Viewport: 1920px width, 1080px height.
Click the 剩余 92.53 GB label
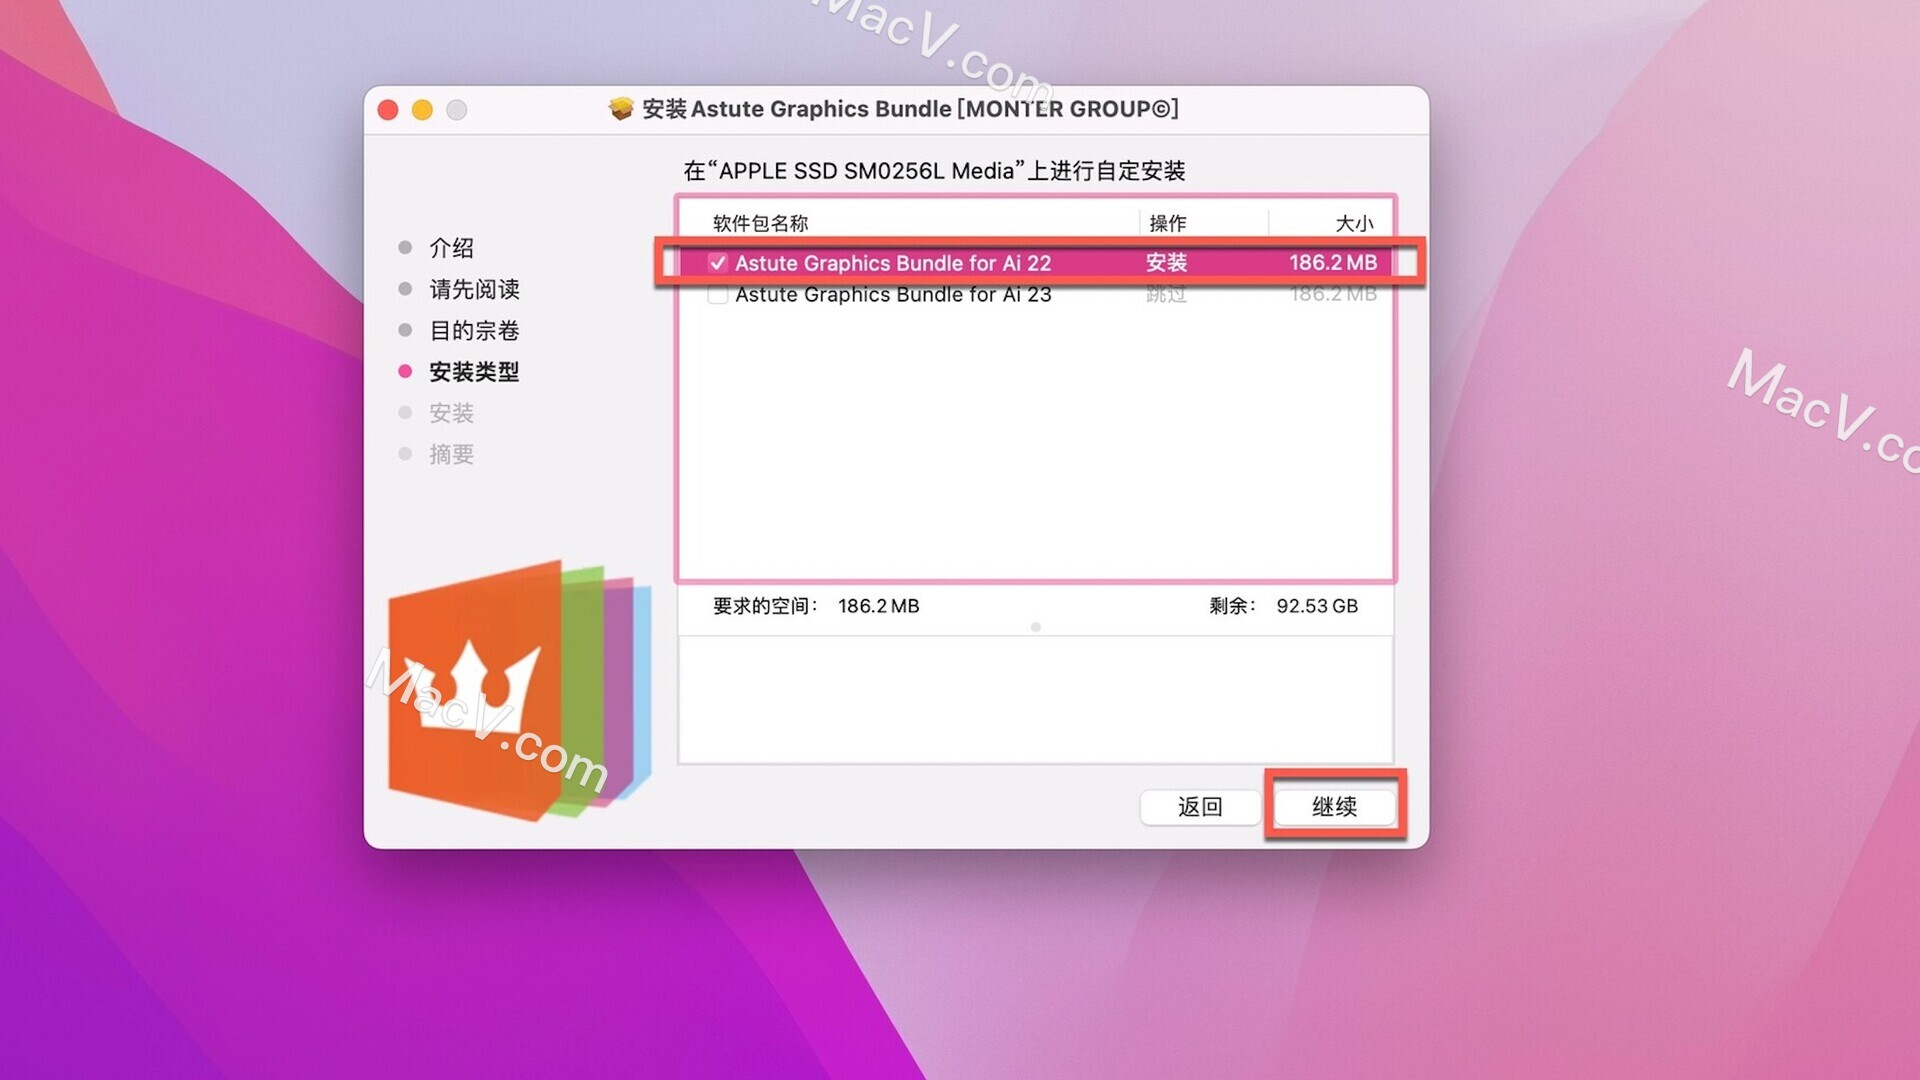1283,605
